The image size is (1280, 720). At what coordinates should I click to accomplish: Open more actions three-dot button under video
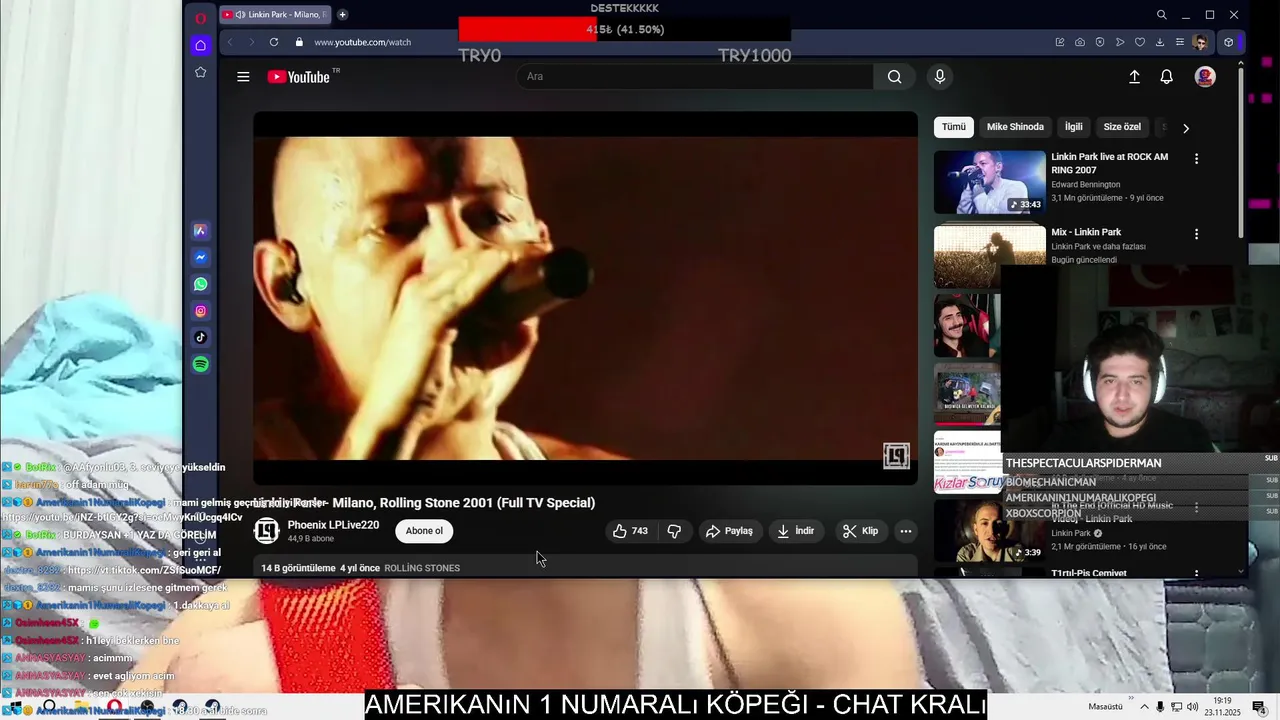point(906,531)
